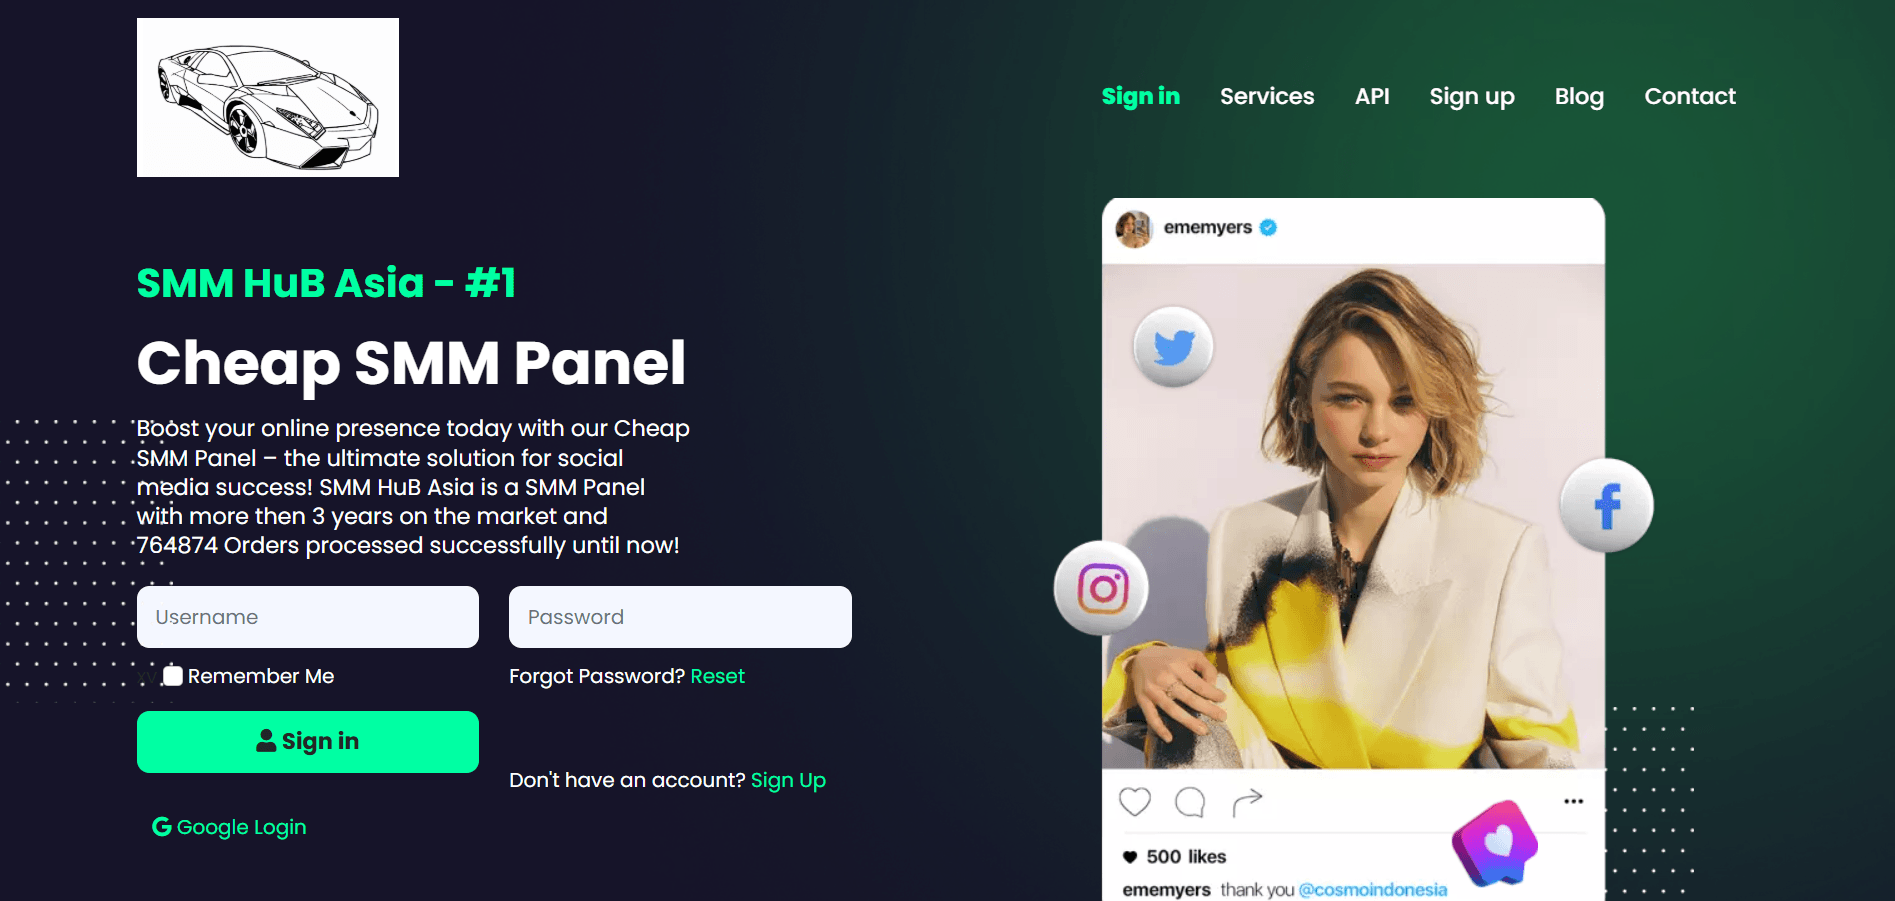Click the comment bubble icon under post
Viewport: 1895px width, 901px height.
(1190, 801)
